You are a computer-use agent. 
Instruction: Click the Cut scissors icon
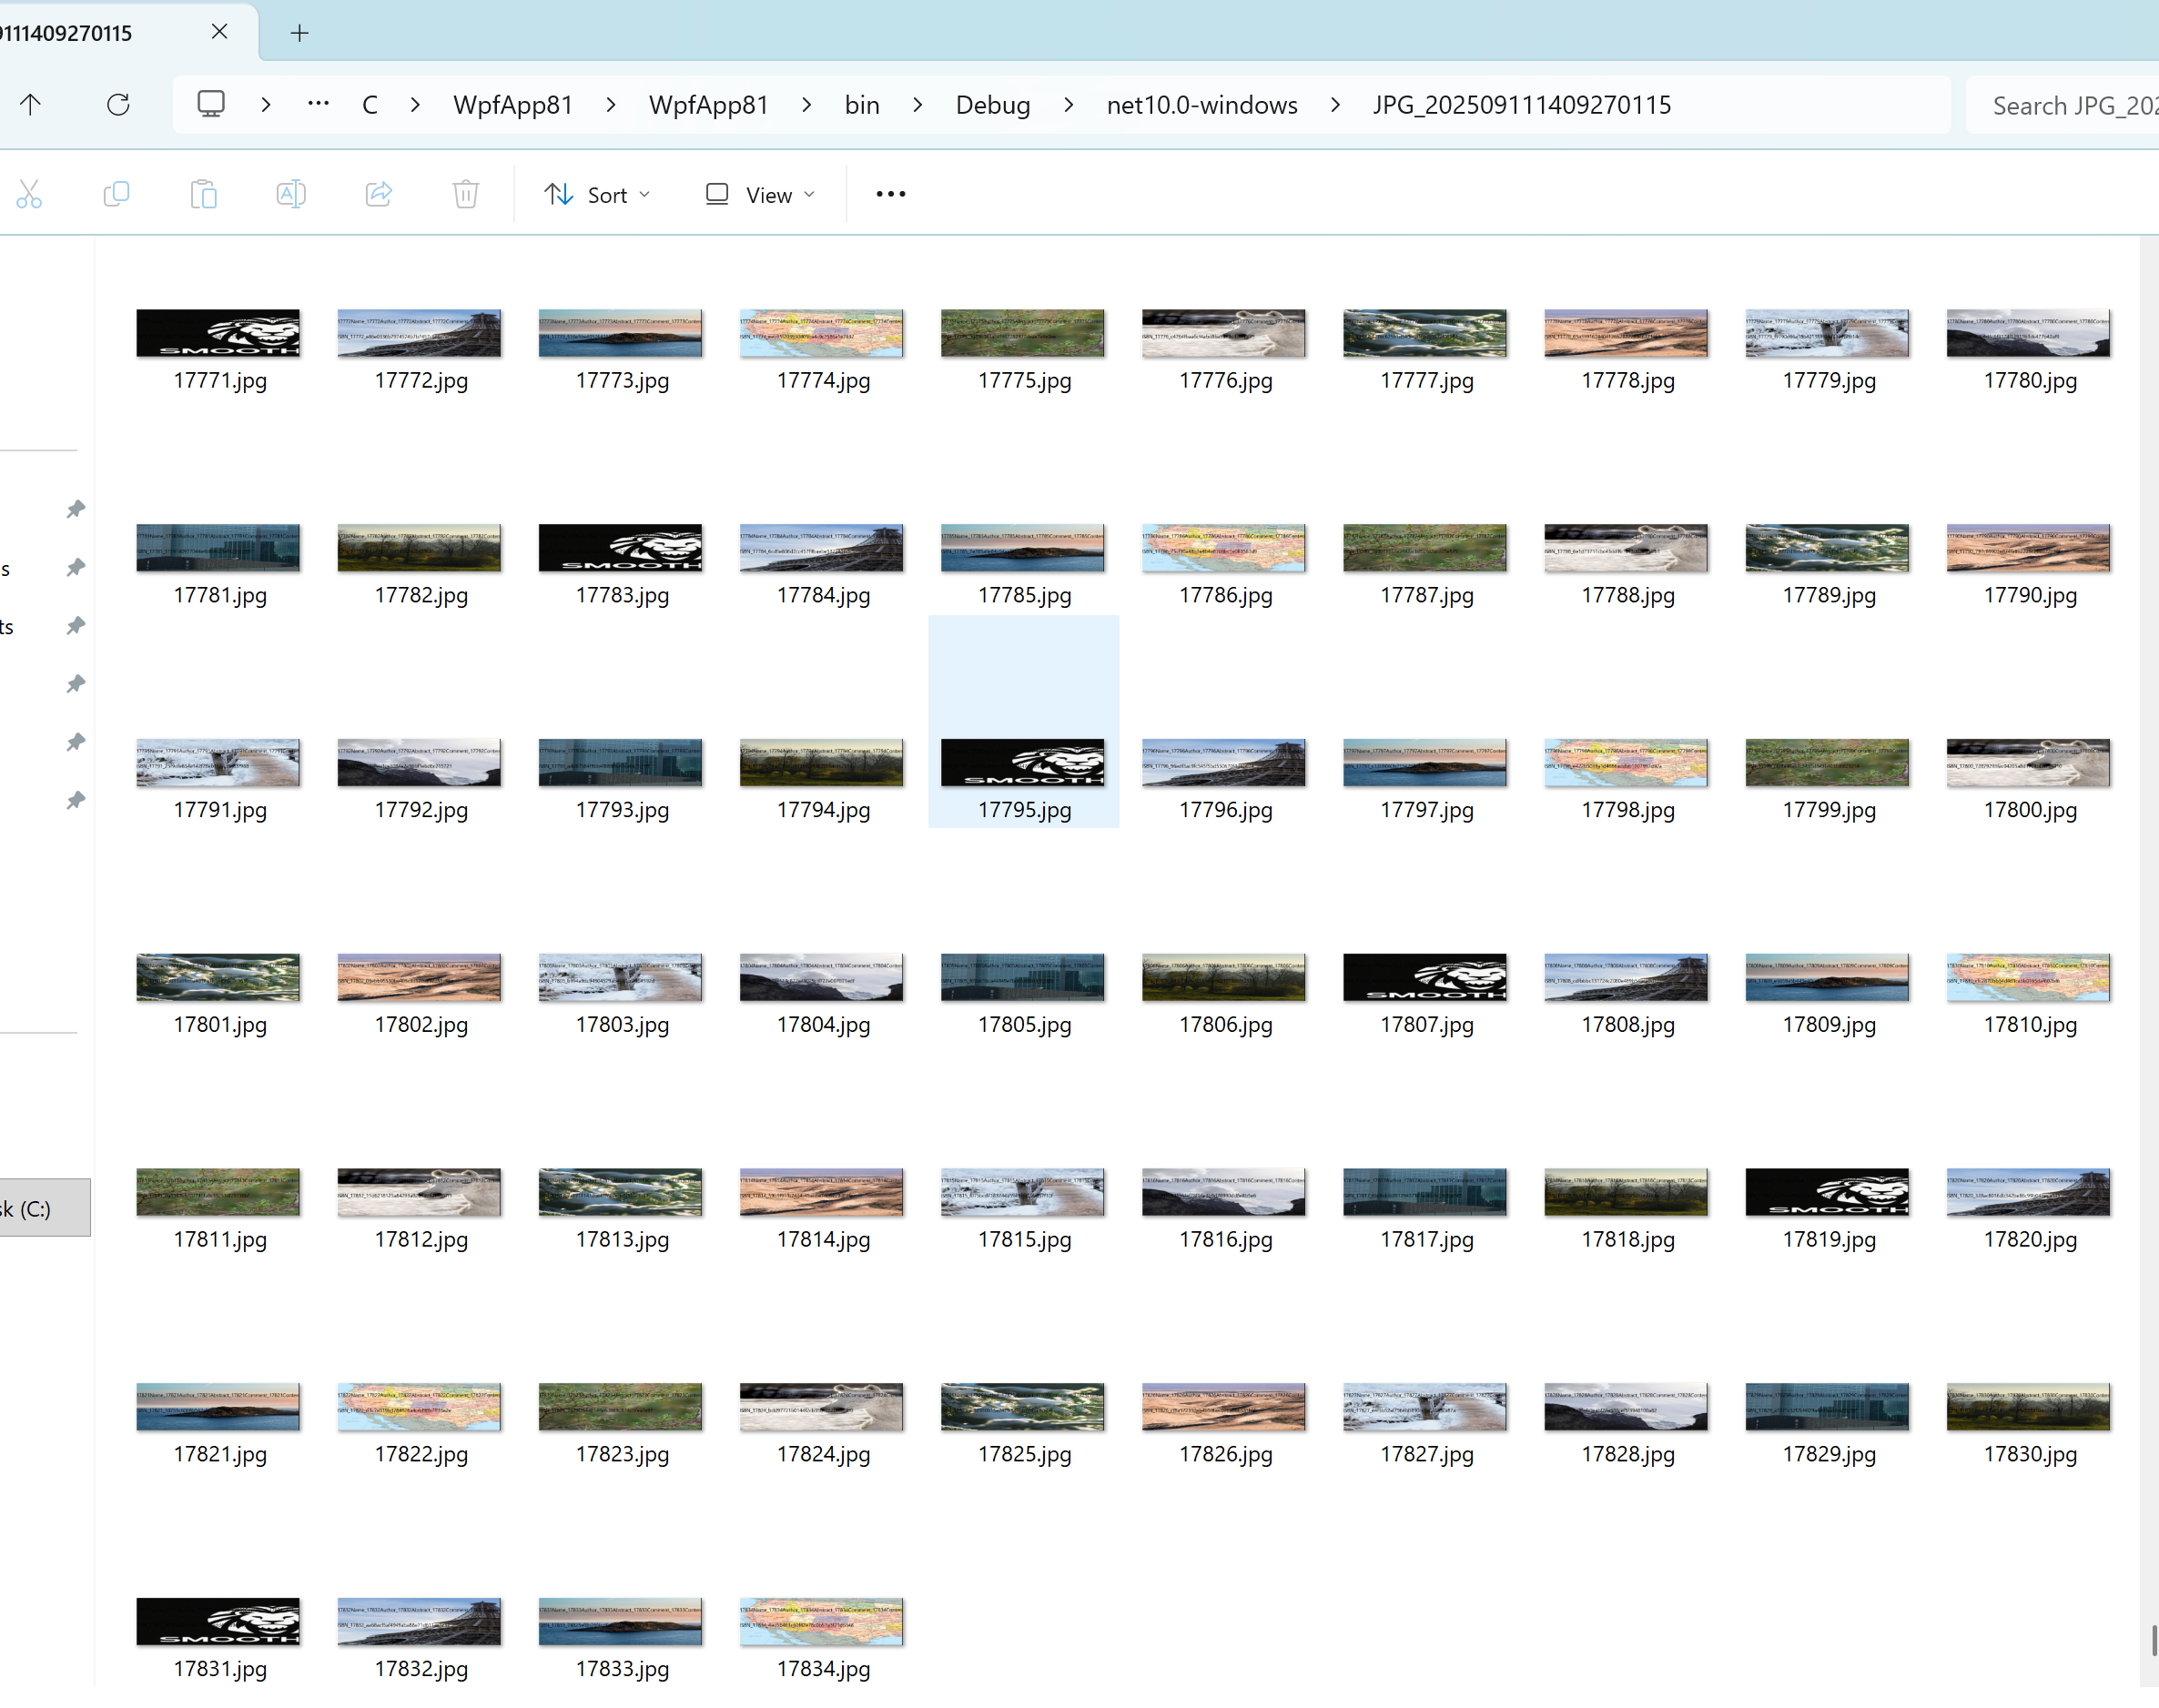(30, 194)
